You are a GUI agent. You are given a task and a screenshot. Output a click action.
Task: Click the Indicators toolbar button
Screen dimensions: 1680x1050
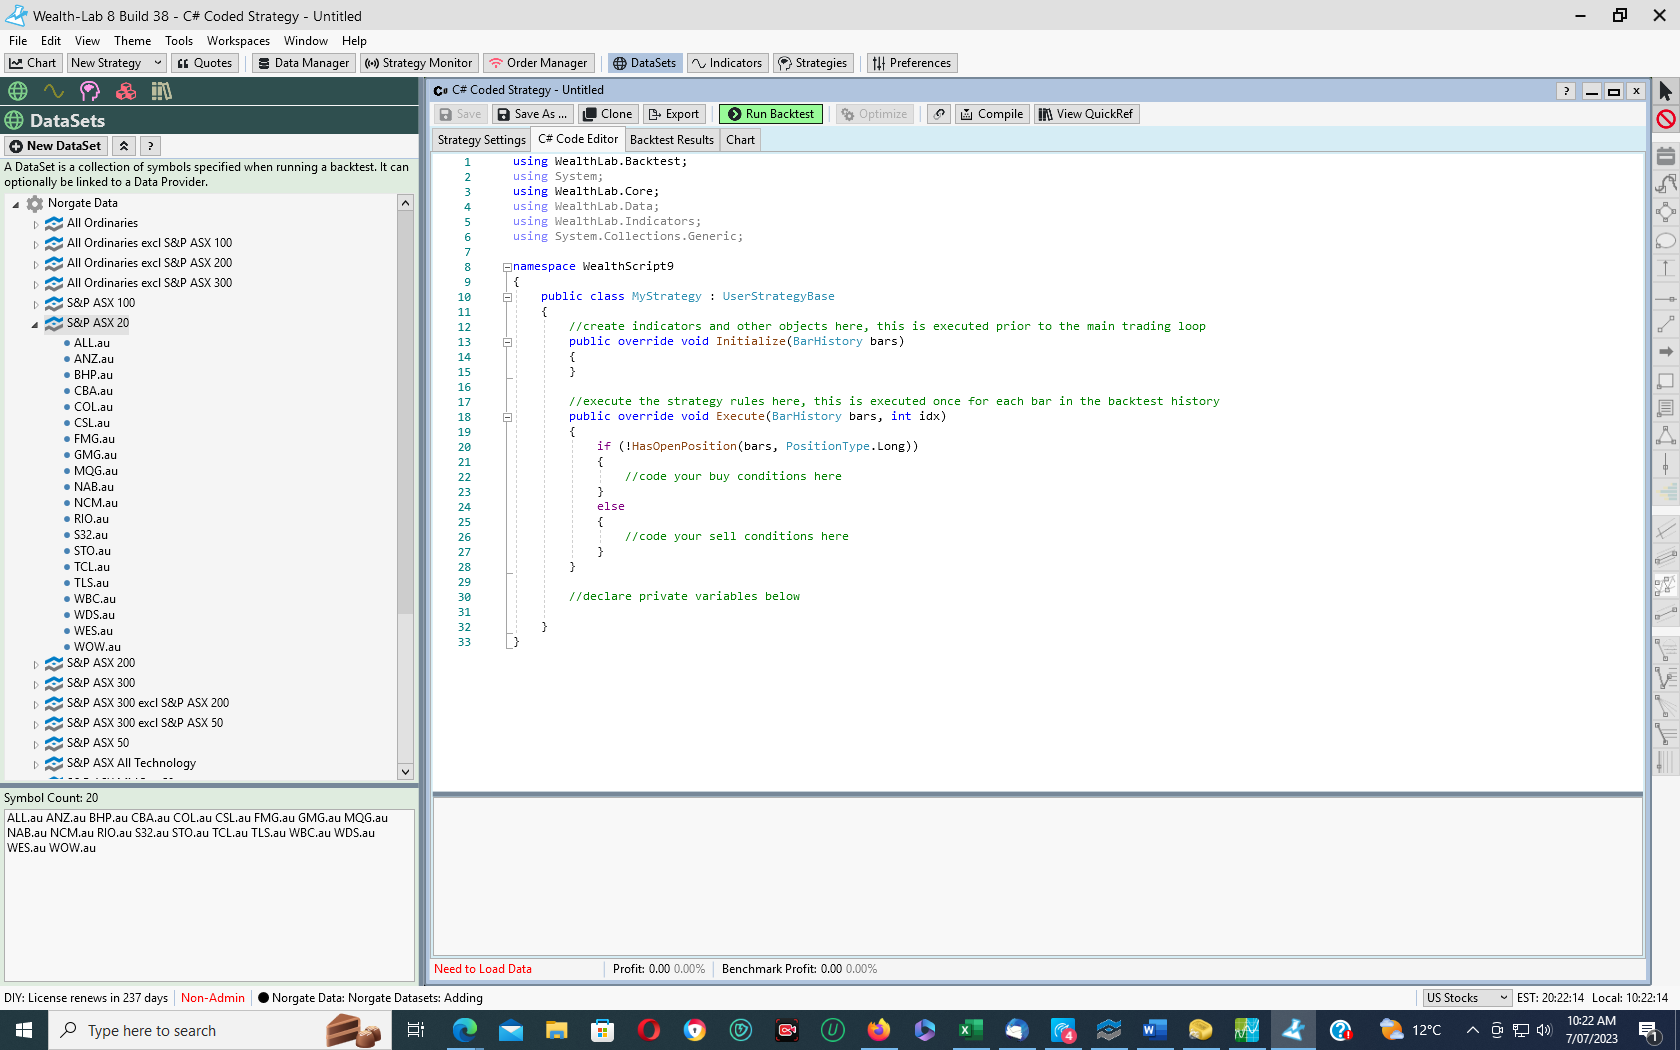tap(727, 63)
